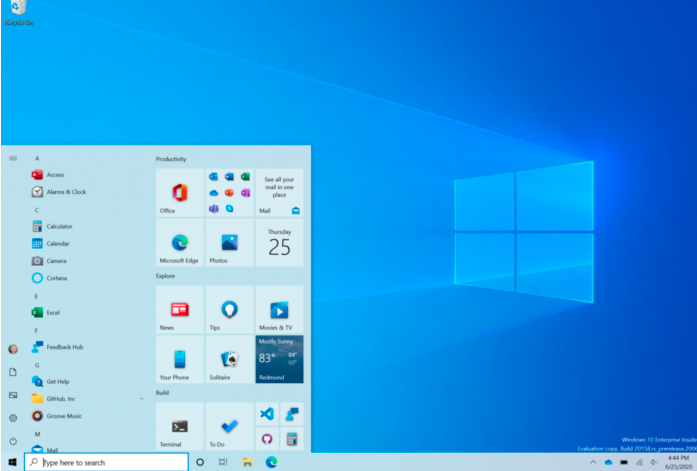Screen dimensions: 697x471
Task: Open green Excel icon in Office folder tile
Action: click(x=245, y=177)
